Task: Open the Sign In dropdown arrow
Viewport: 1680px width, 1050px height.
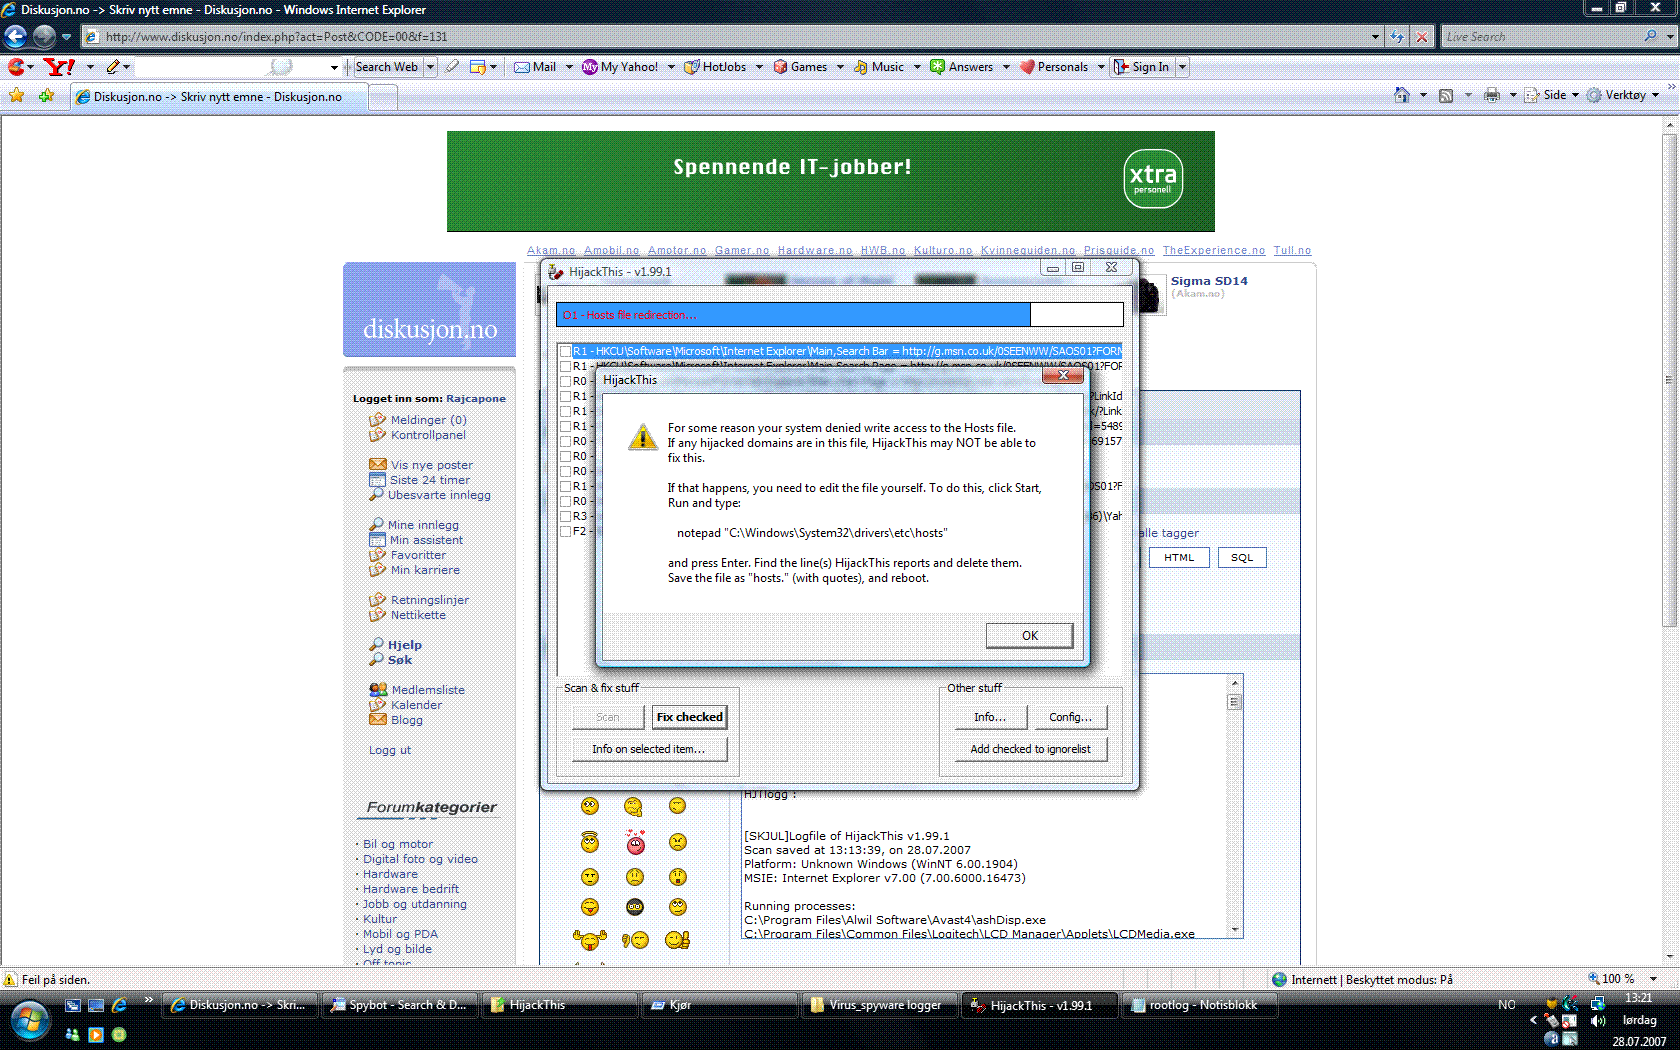Action: coord(1182,67)
